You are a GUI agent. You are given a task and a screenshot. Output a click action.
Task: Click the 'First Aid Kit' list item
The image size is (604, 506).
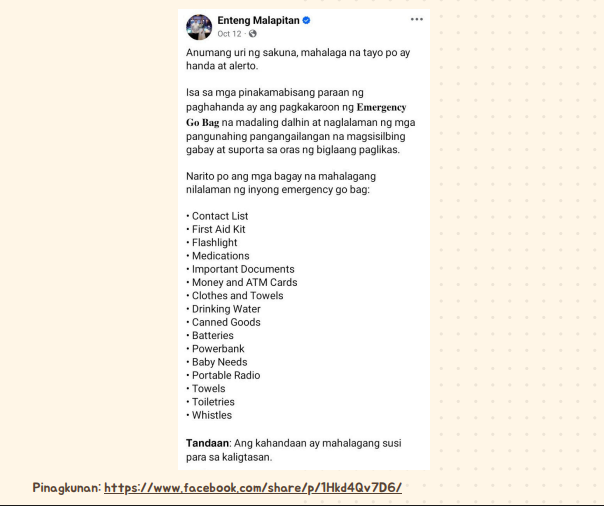click(x=218, y=229)
